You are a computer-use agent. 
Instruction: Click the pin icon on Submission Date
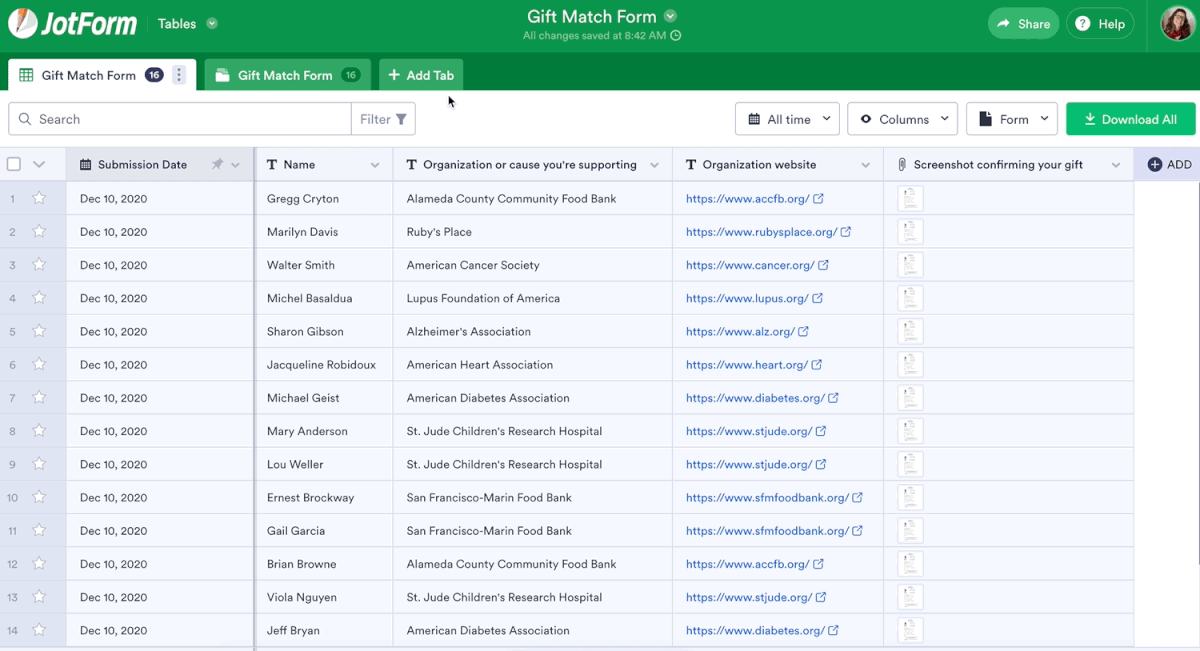tap(217, 165)
